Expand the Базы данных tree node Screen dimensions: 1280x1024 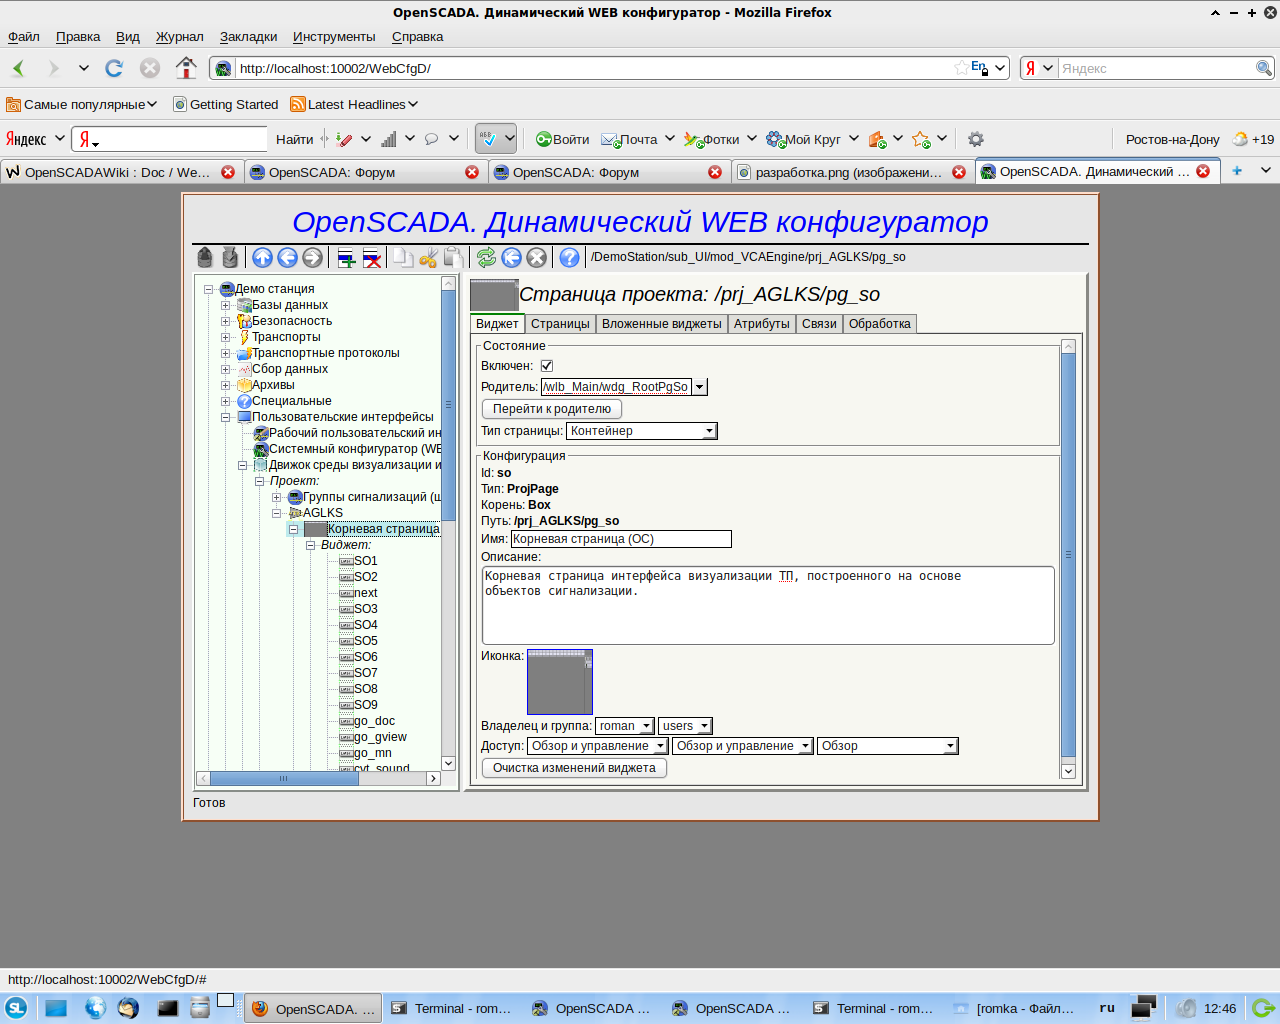[226, 305]
